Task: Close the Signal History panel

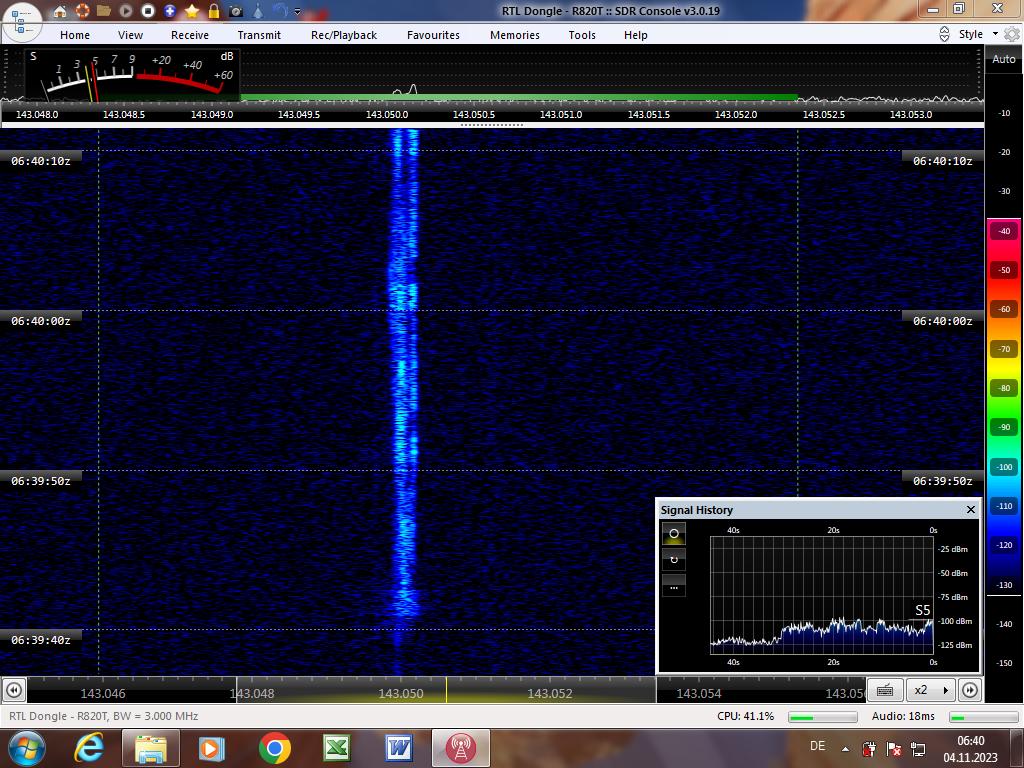Action: [970, 509]
